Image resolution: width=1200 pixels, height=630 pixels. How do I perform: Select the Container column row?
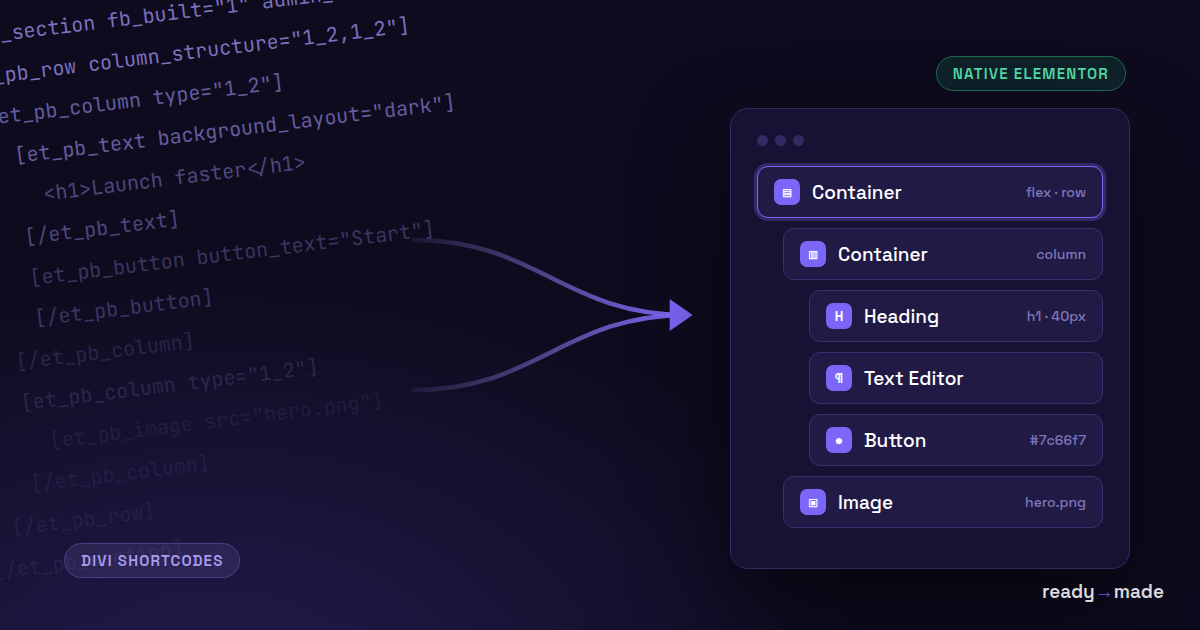point(943,254)
